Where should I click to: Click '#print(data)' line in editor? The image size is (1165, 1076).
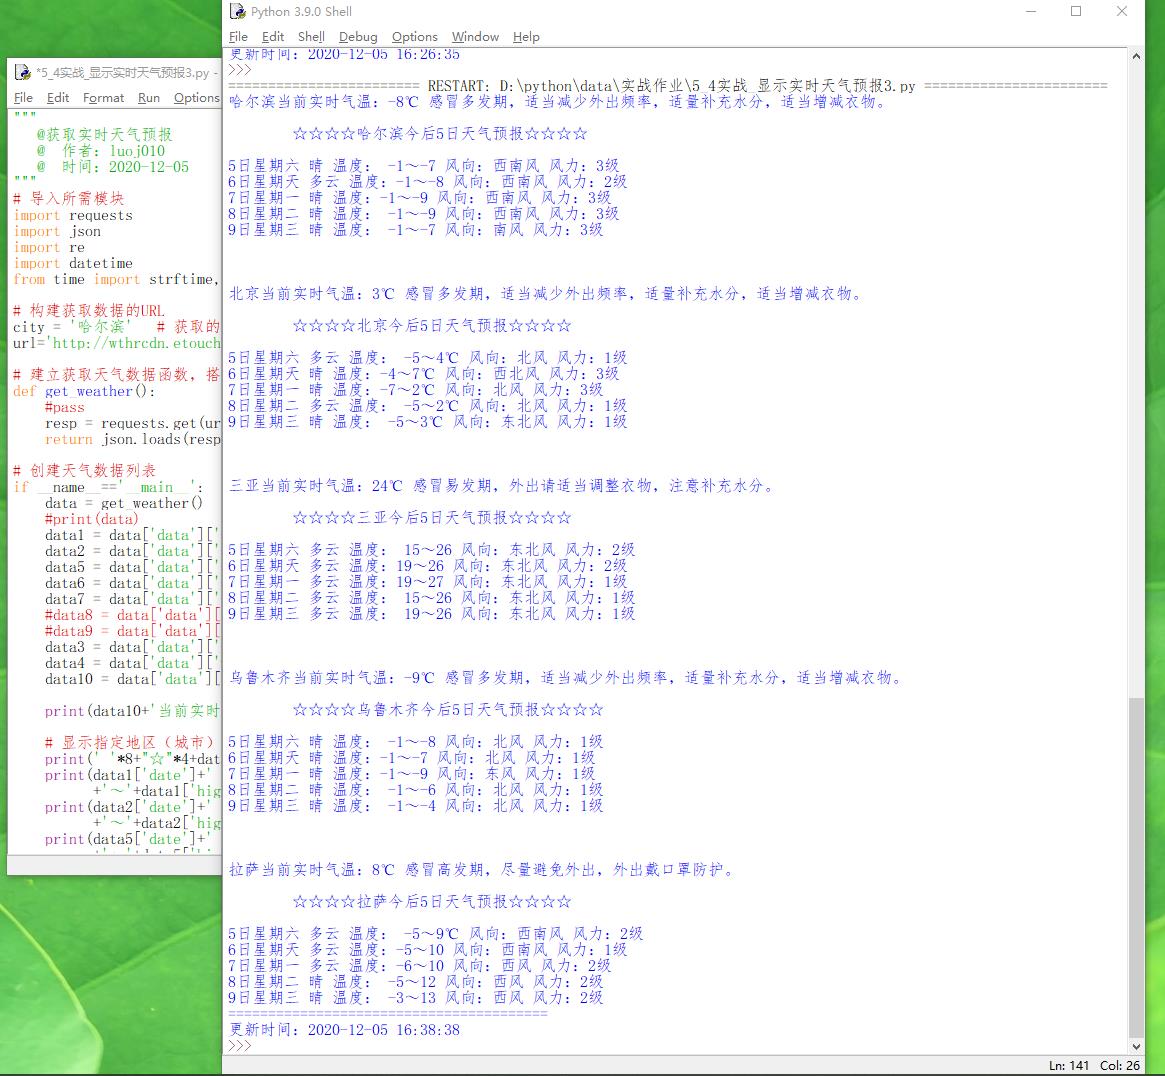[x=91, y=519]
